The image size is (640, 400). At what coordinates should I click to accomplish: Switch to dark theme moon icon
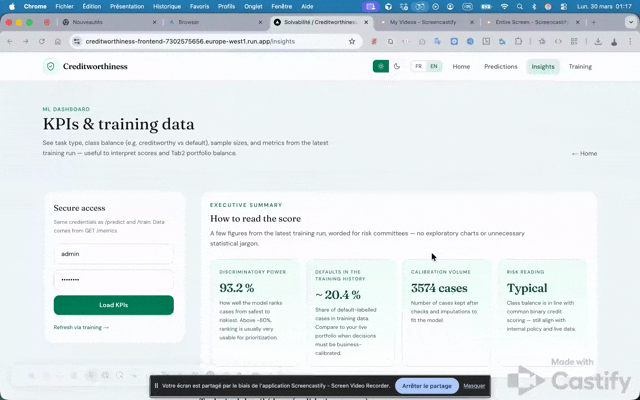[x=397, y=67]
